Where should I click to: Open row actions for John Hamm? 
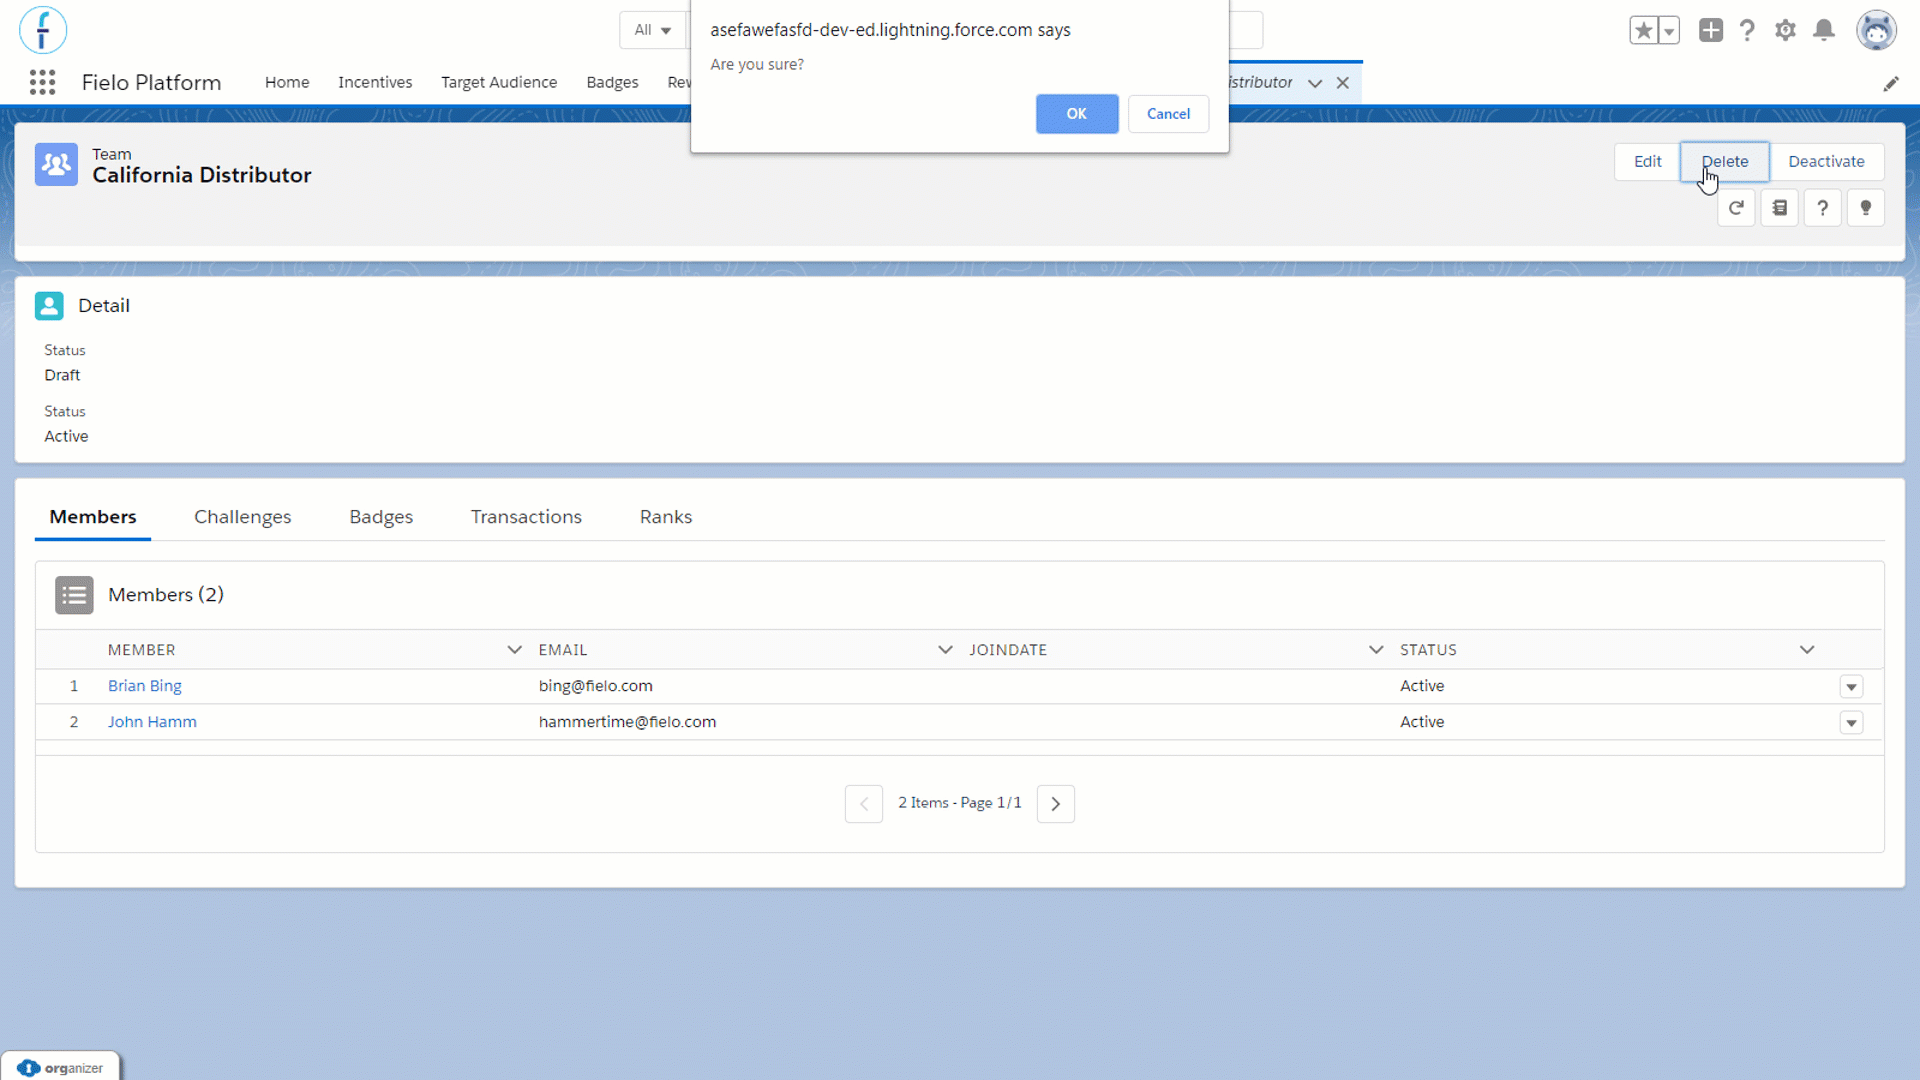[1851, 723]
